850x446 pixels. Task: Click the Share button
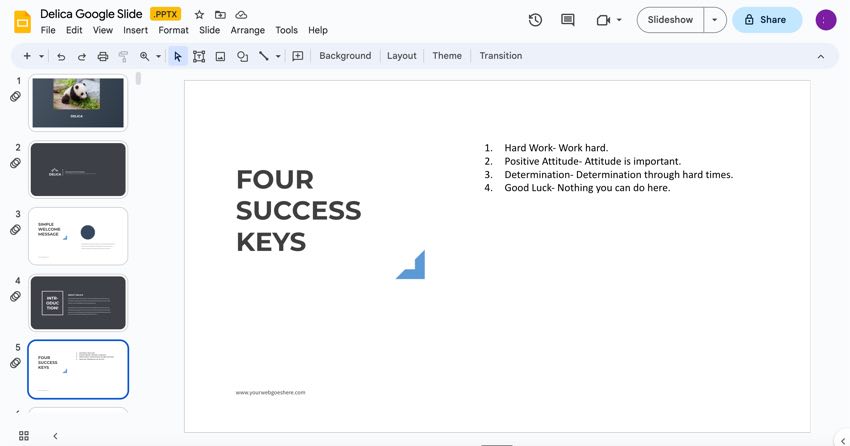click(767, 20)
